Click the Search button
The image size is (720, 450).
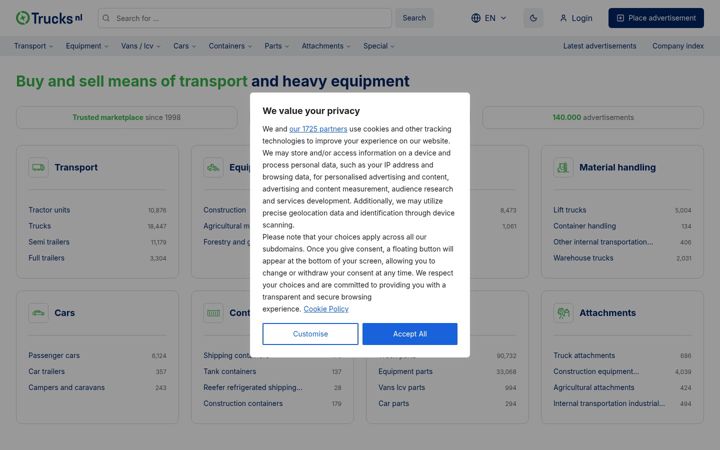click(414, 18)
